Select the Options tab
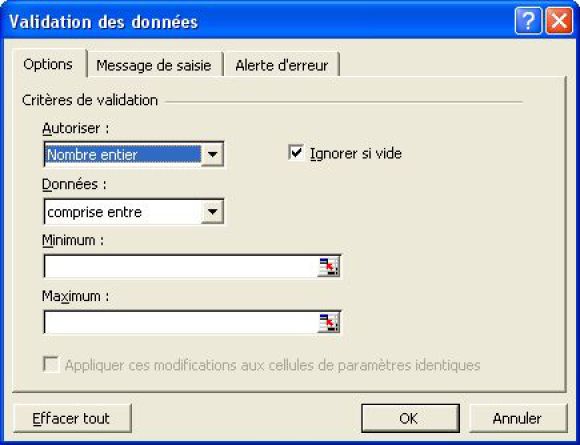 click(x=48, y=64)
